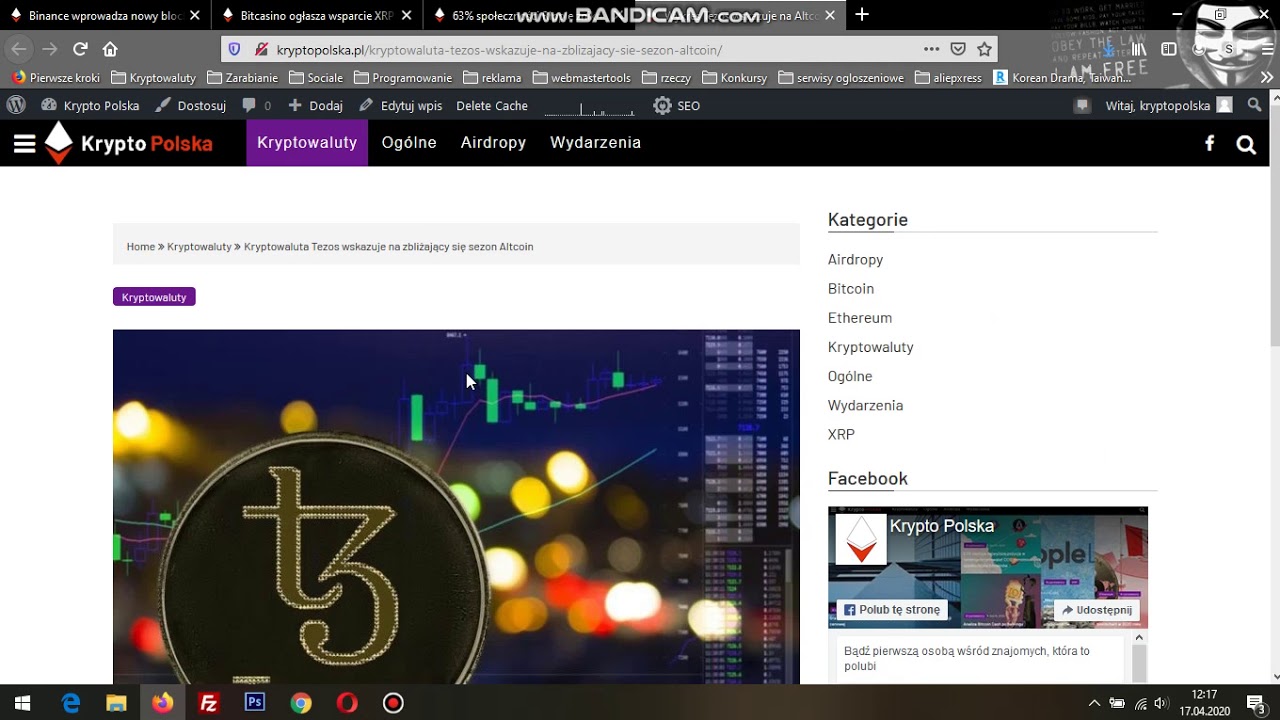Open the Pierwsze kroki bookmark
Viewport: 1280px width, 720px height.
pos(56,77)
